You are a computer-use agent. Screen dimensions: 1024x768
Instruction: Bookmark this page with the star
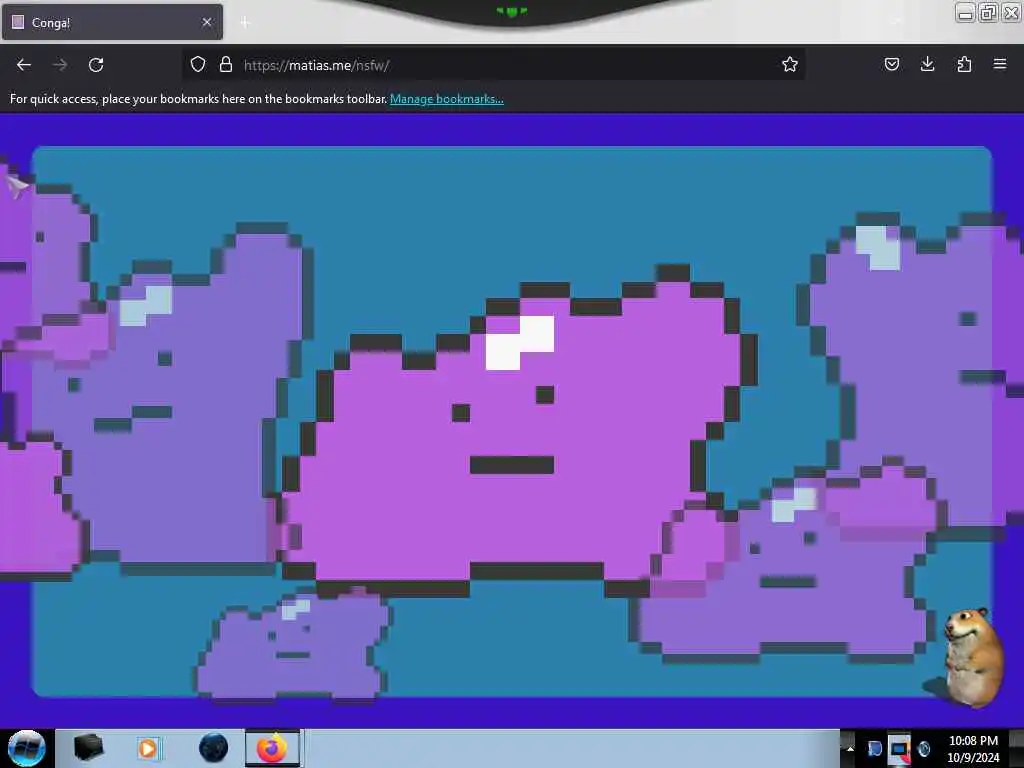click(790, 64)
